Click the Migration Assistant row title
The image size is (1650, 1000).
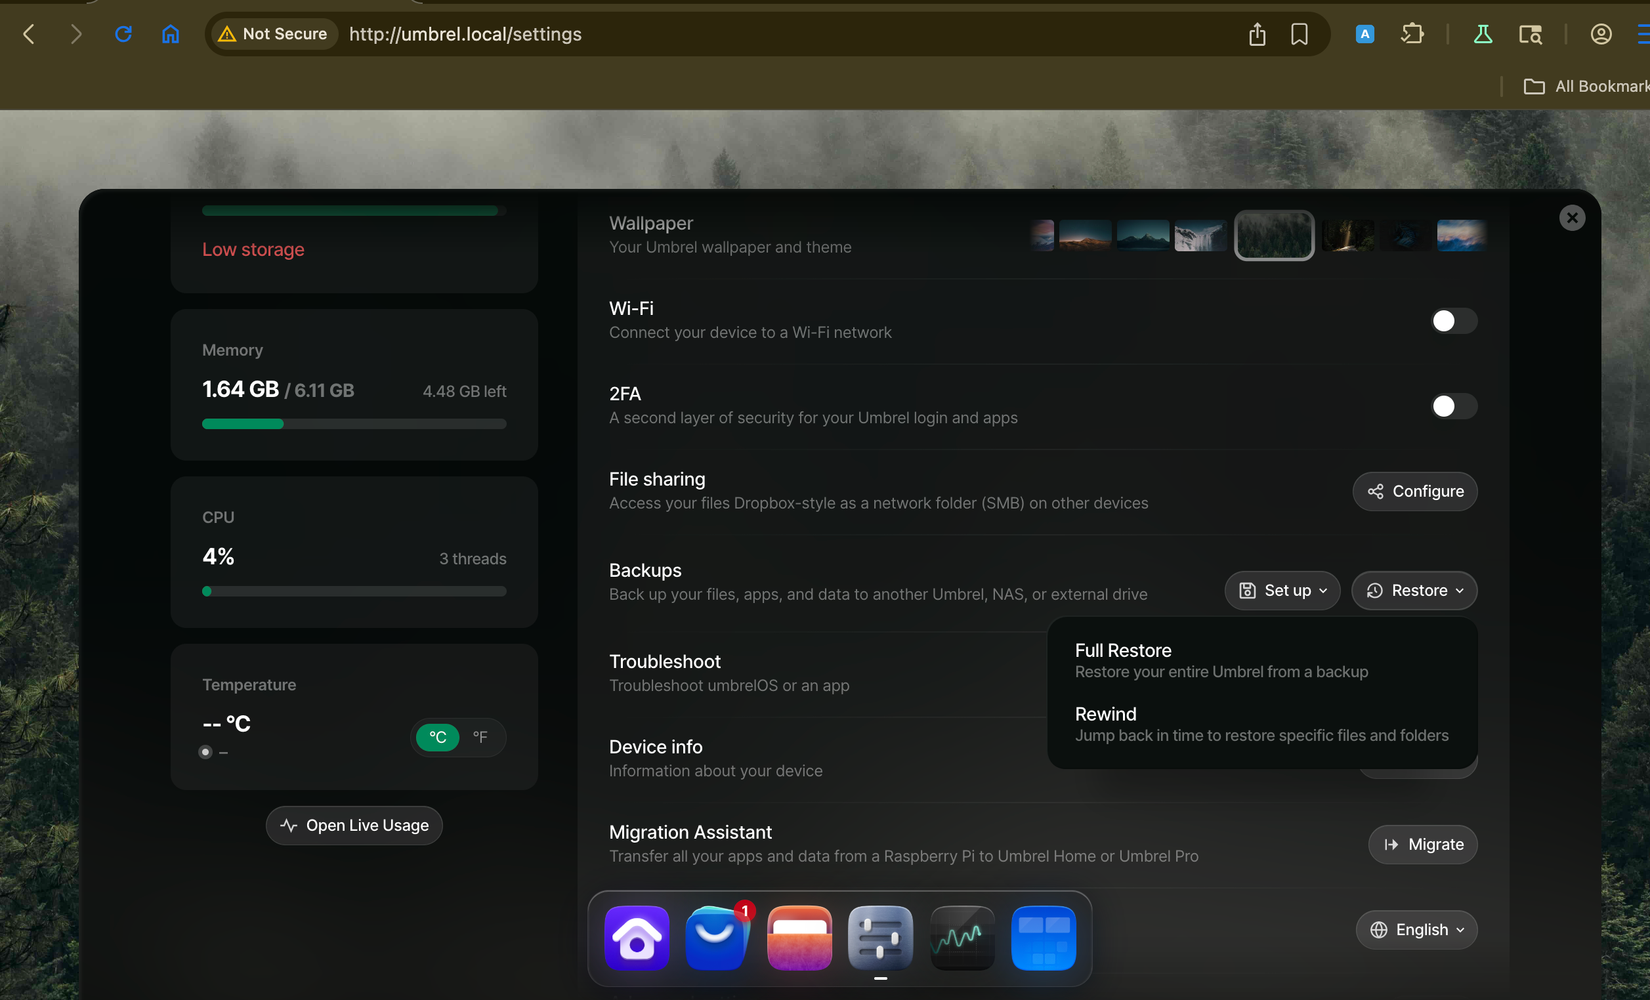[x=690, y=832]
